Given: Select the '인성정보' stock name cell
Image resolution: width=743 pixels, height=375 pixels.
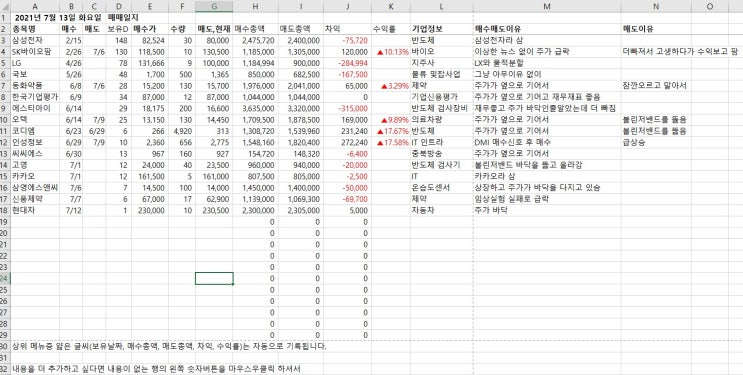Looking at the screenshot, I should coord(35,142).
